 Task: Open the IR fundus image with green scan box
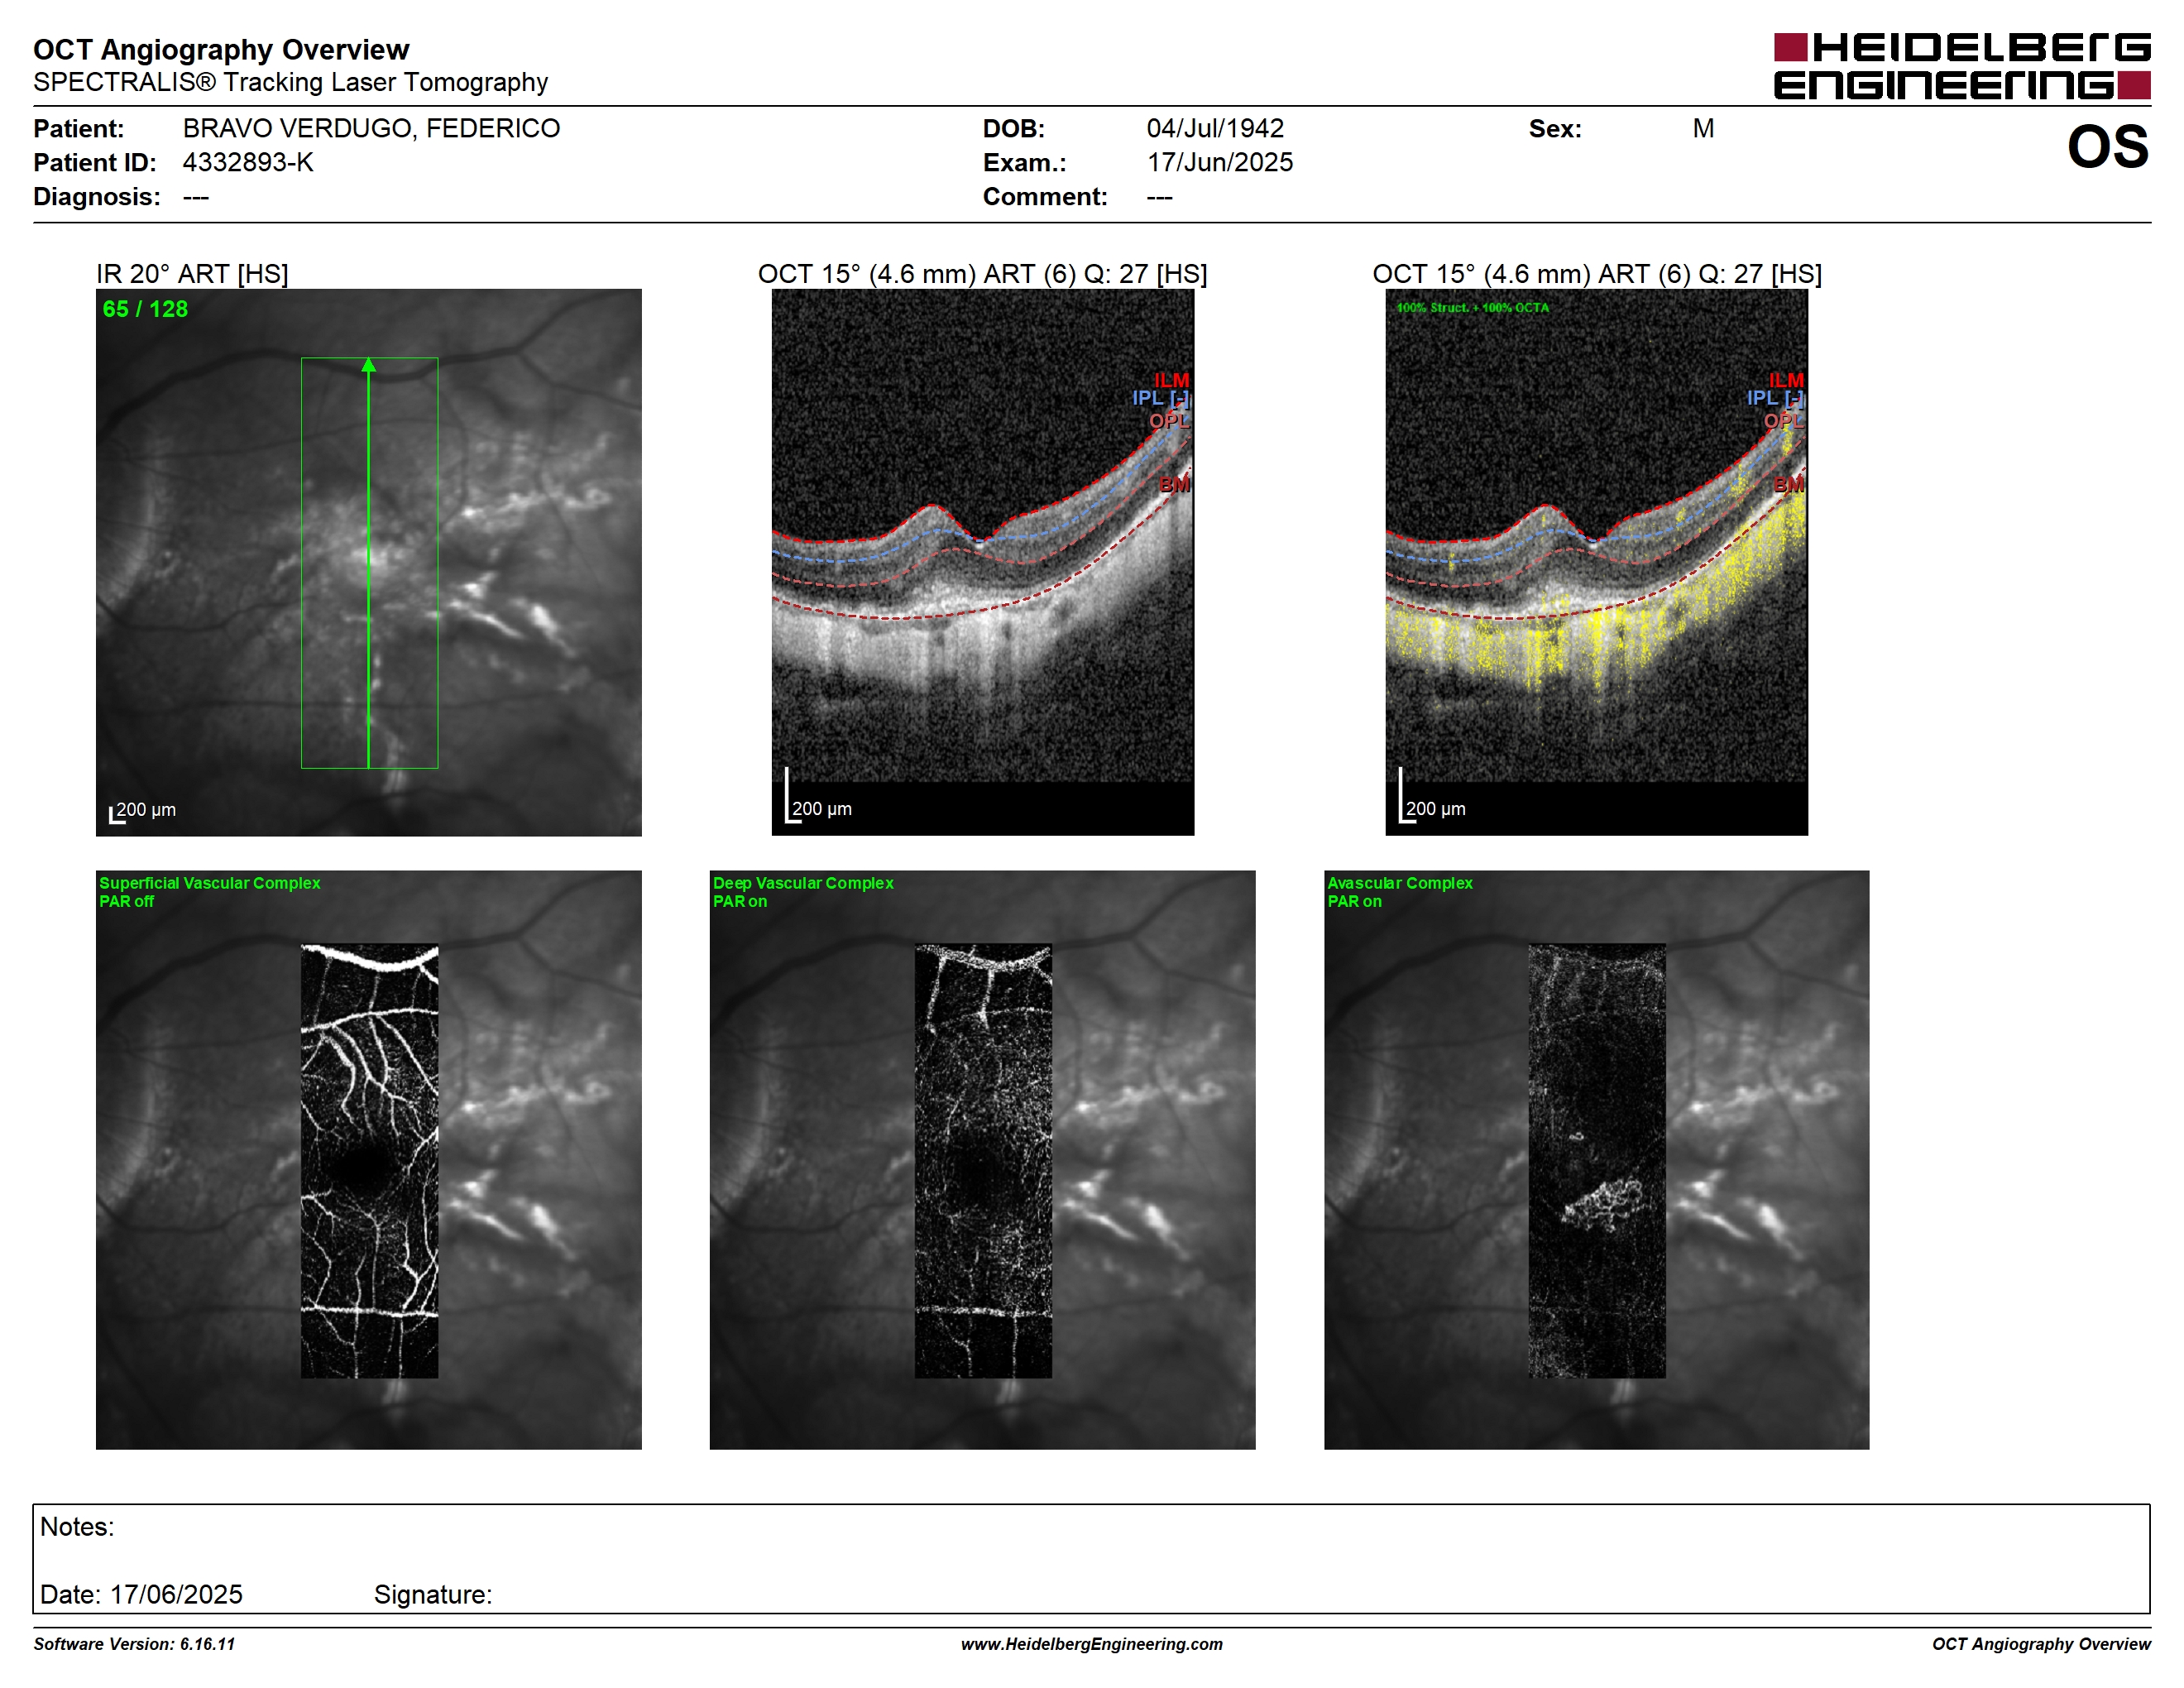369,562
